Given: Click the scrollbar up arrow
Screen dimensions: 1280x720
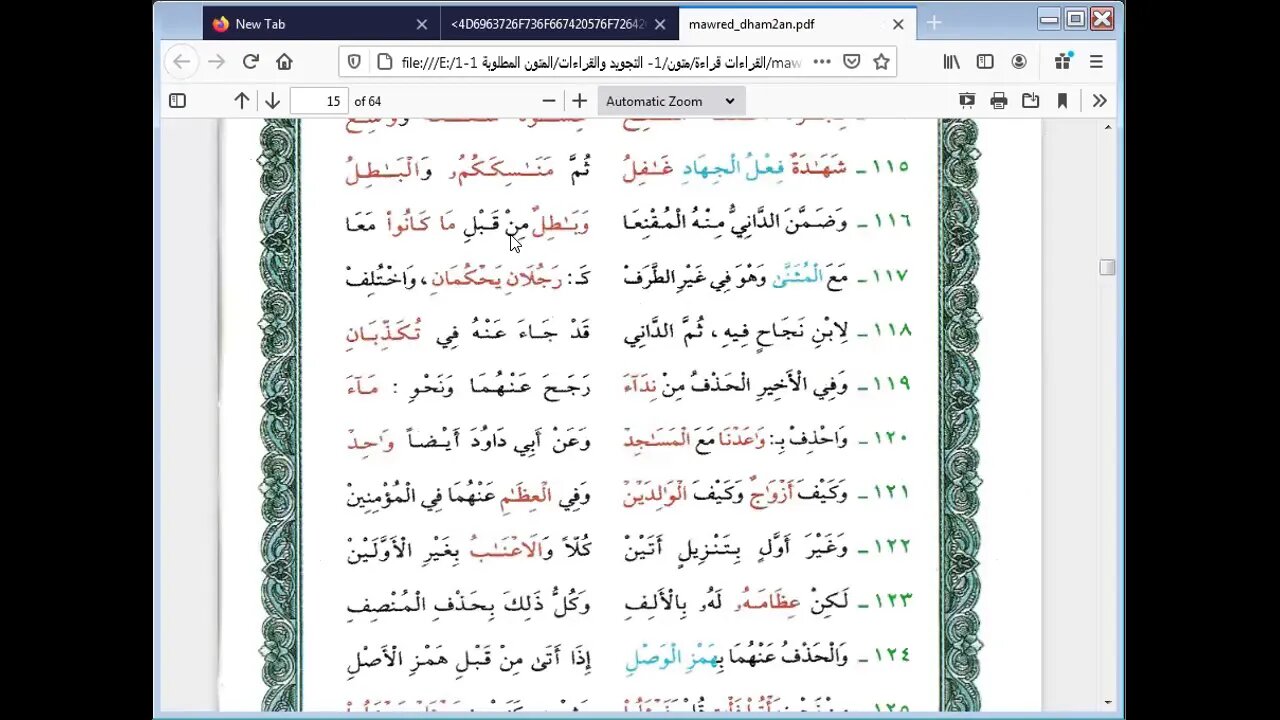Looking at the screenshot, I should pyautogui.click(x=1107, y=127).
